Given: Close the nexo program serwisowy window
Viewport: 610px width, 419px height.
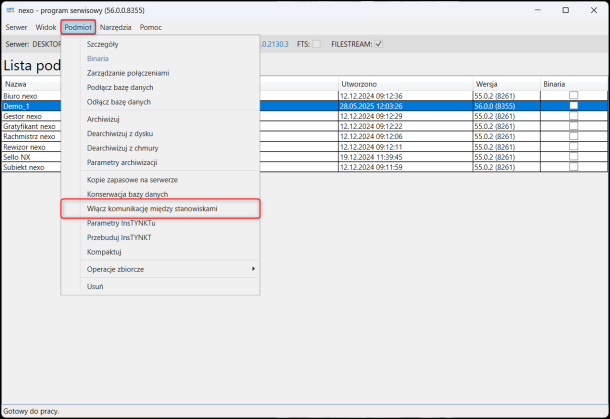Looking at the screenshot, I should click(x=594, y=10).
